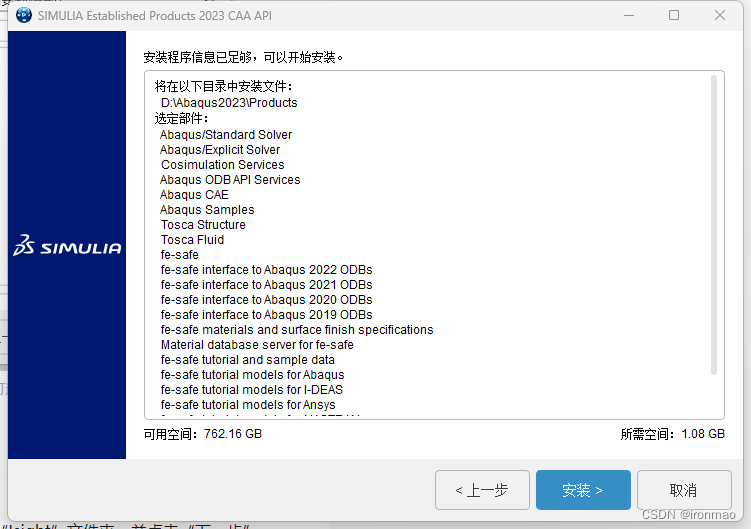Click fe-safe tutorial models for Abaqus
751x529 pixels.
252,375
